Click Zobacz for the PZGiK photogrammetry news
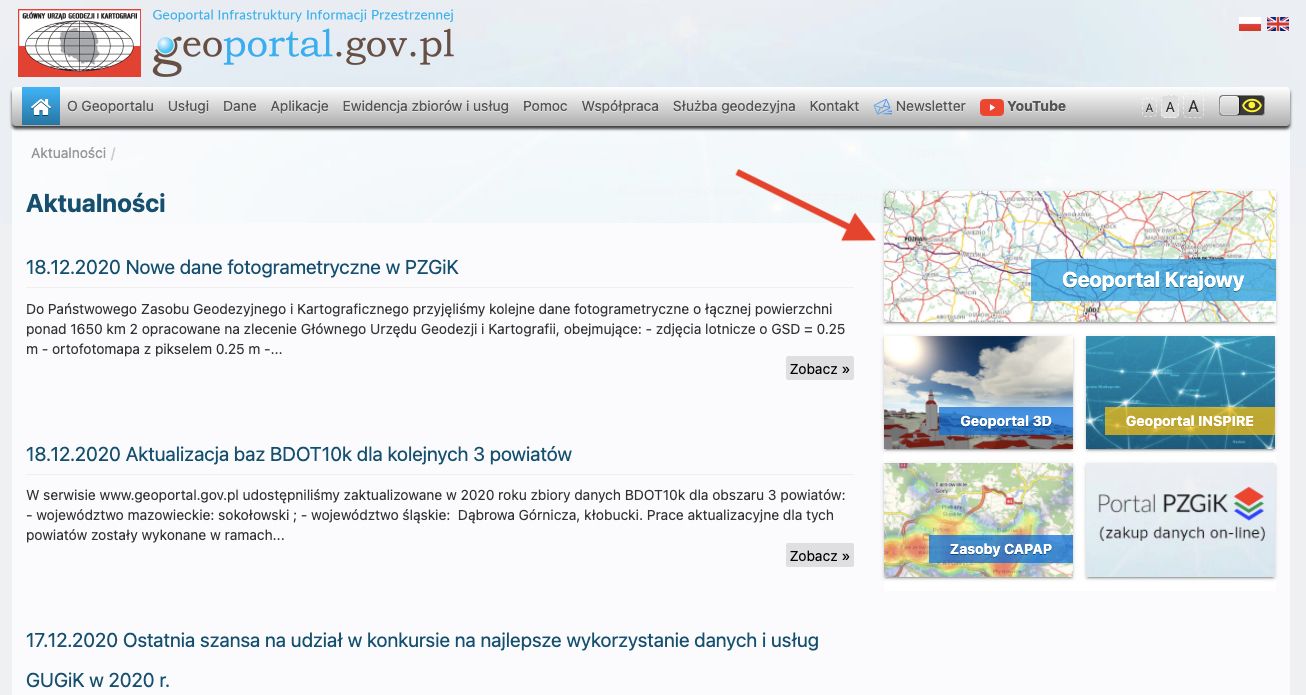The height and width of the screenshot is (695, 1306). click(x=818, y=368)
